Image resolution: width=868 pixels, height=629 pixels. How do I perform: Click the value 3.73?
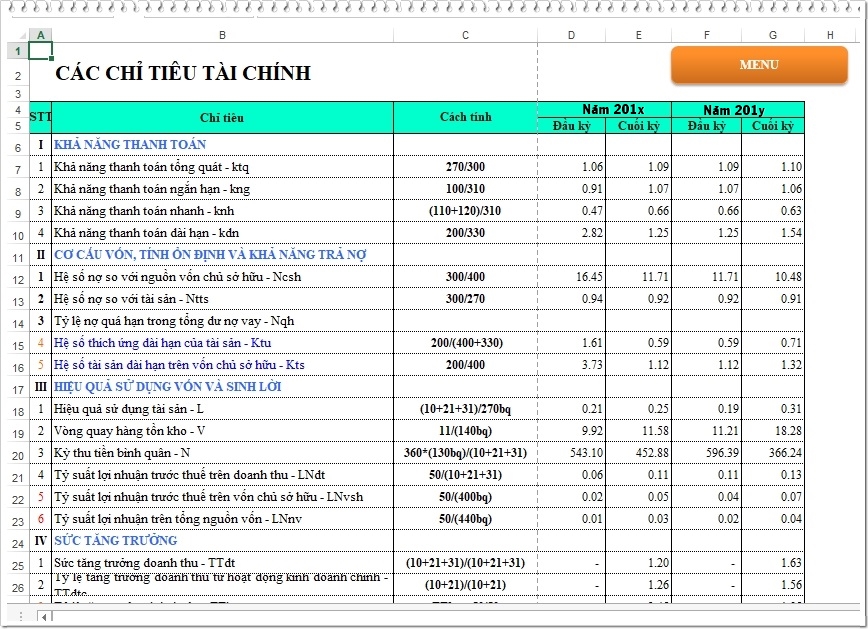click(592, 365)
